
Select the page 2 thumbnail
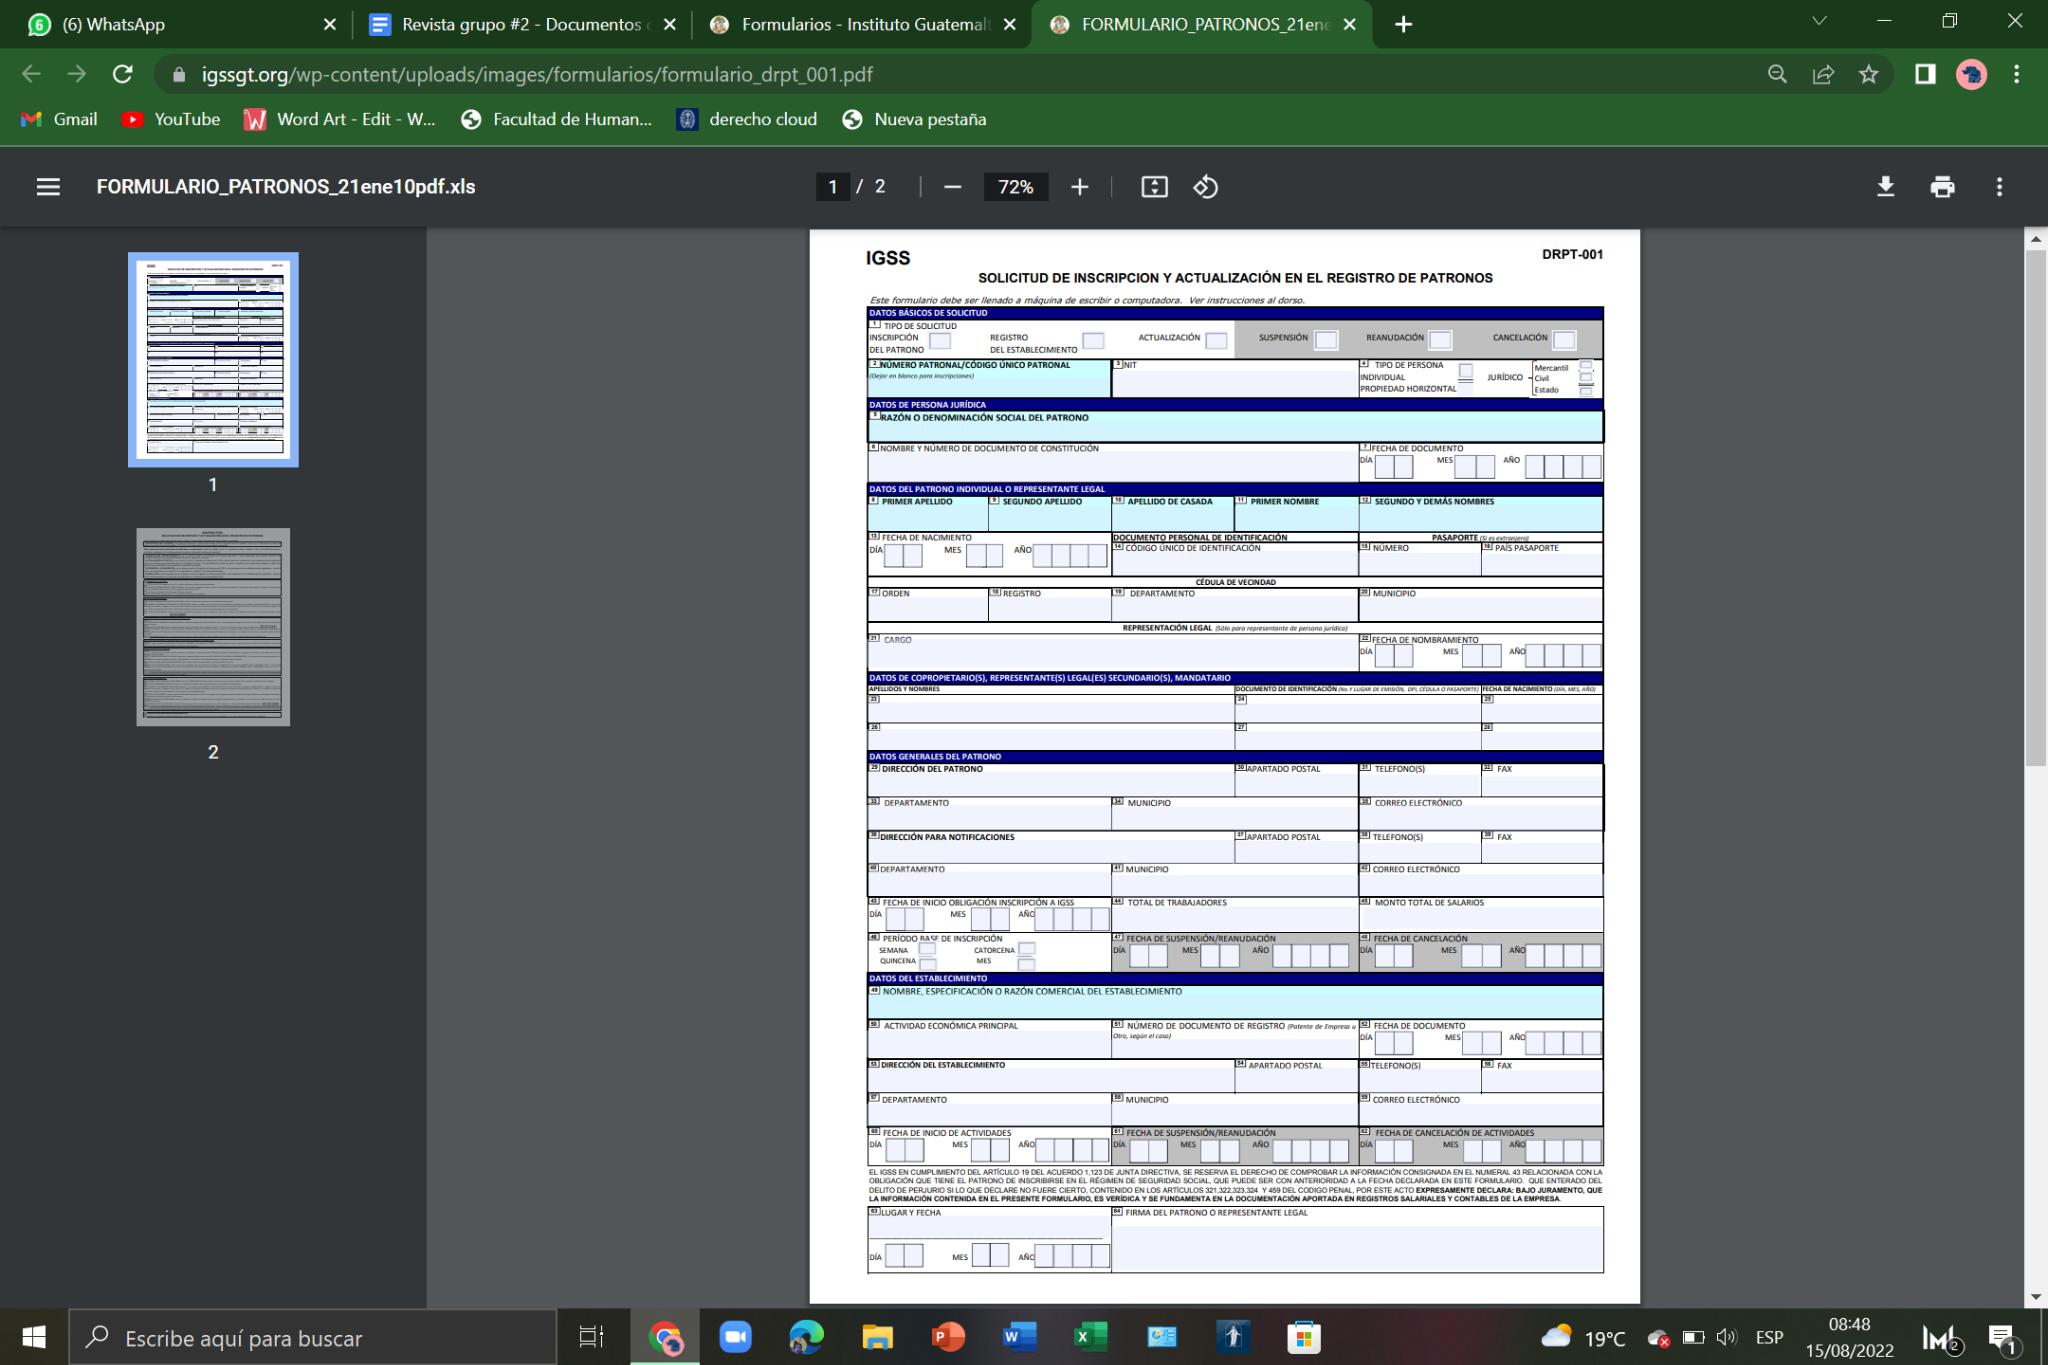(213, 627)
